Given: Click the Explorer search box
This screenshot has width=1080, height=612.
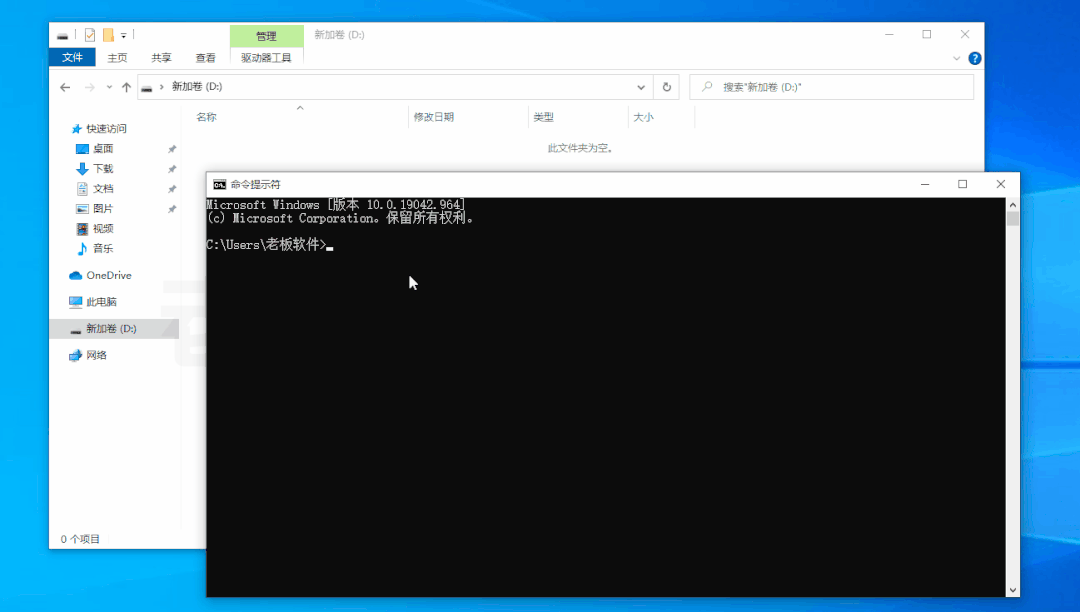Looking at the screenshot, I should [831, 87].
